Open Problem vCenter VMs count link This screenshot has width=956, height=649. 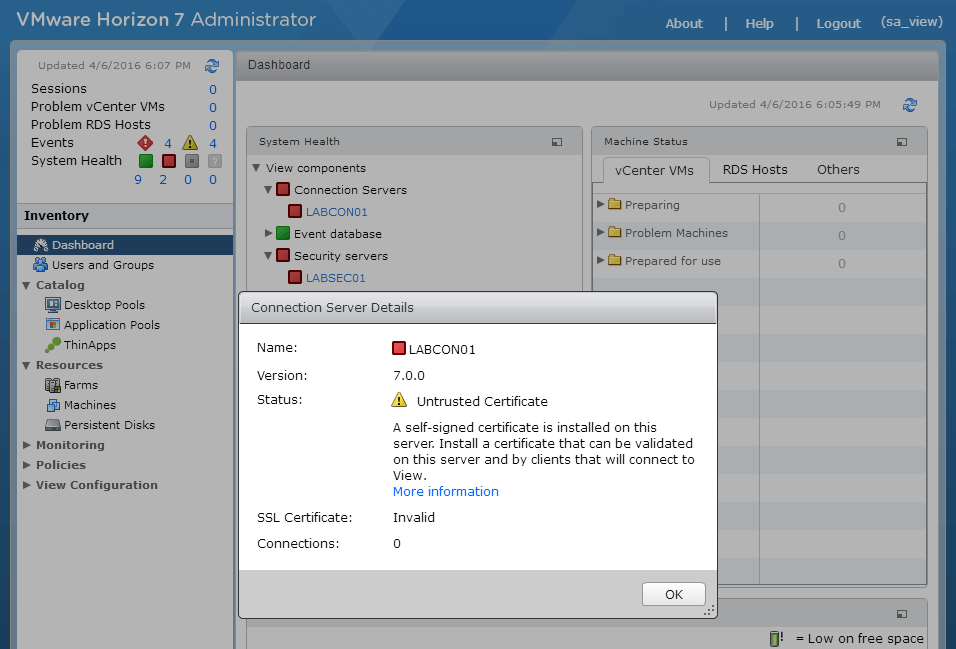coord(213,107)
